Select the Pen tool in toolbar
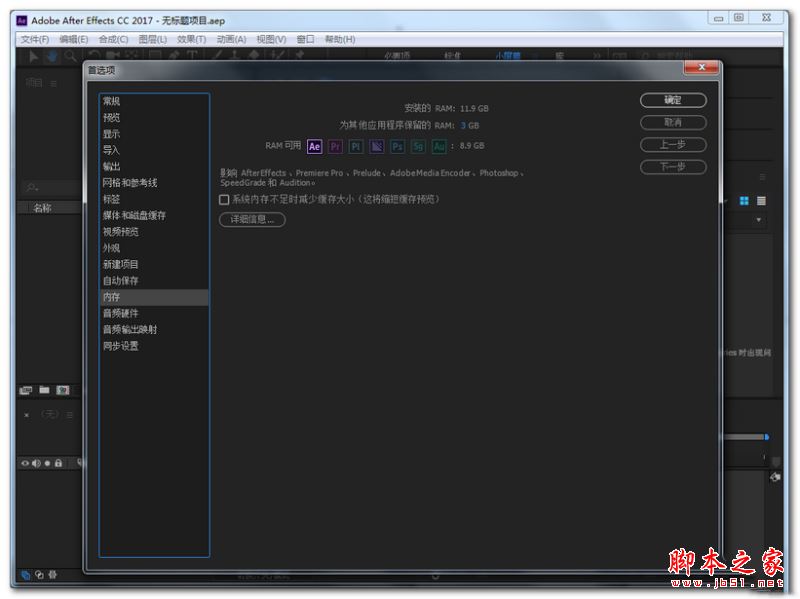800x599 pixels. tap(174, 56)
